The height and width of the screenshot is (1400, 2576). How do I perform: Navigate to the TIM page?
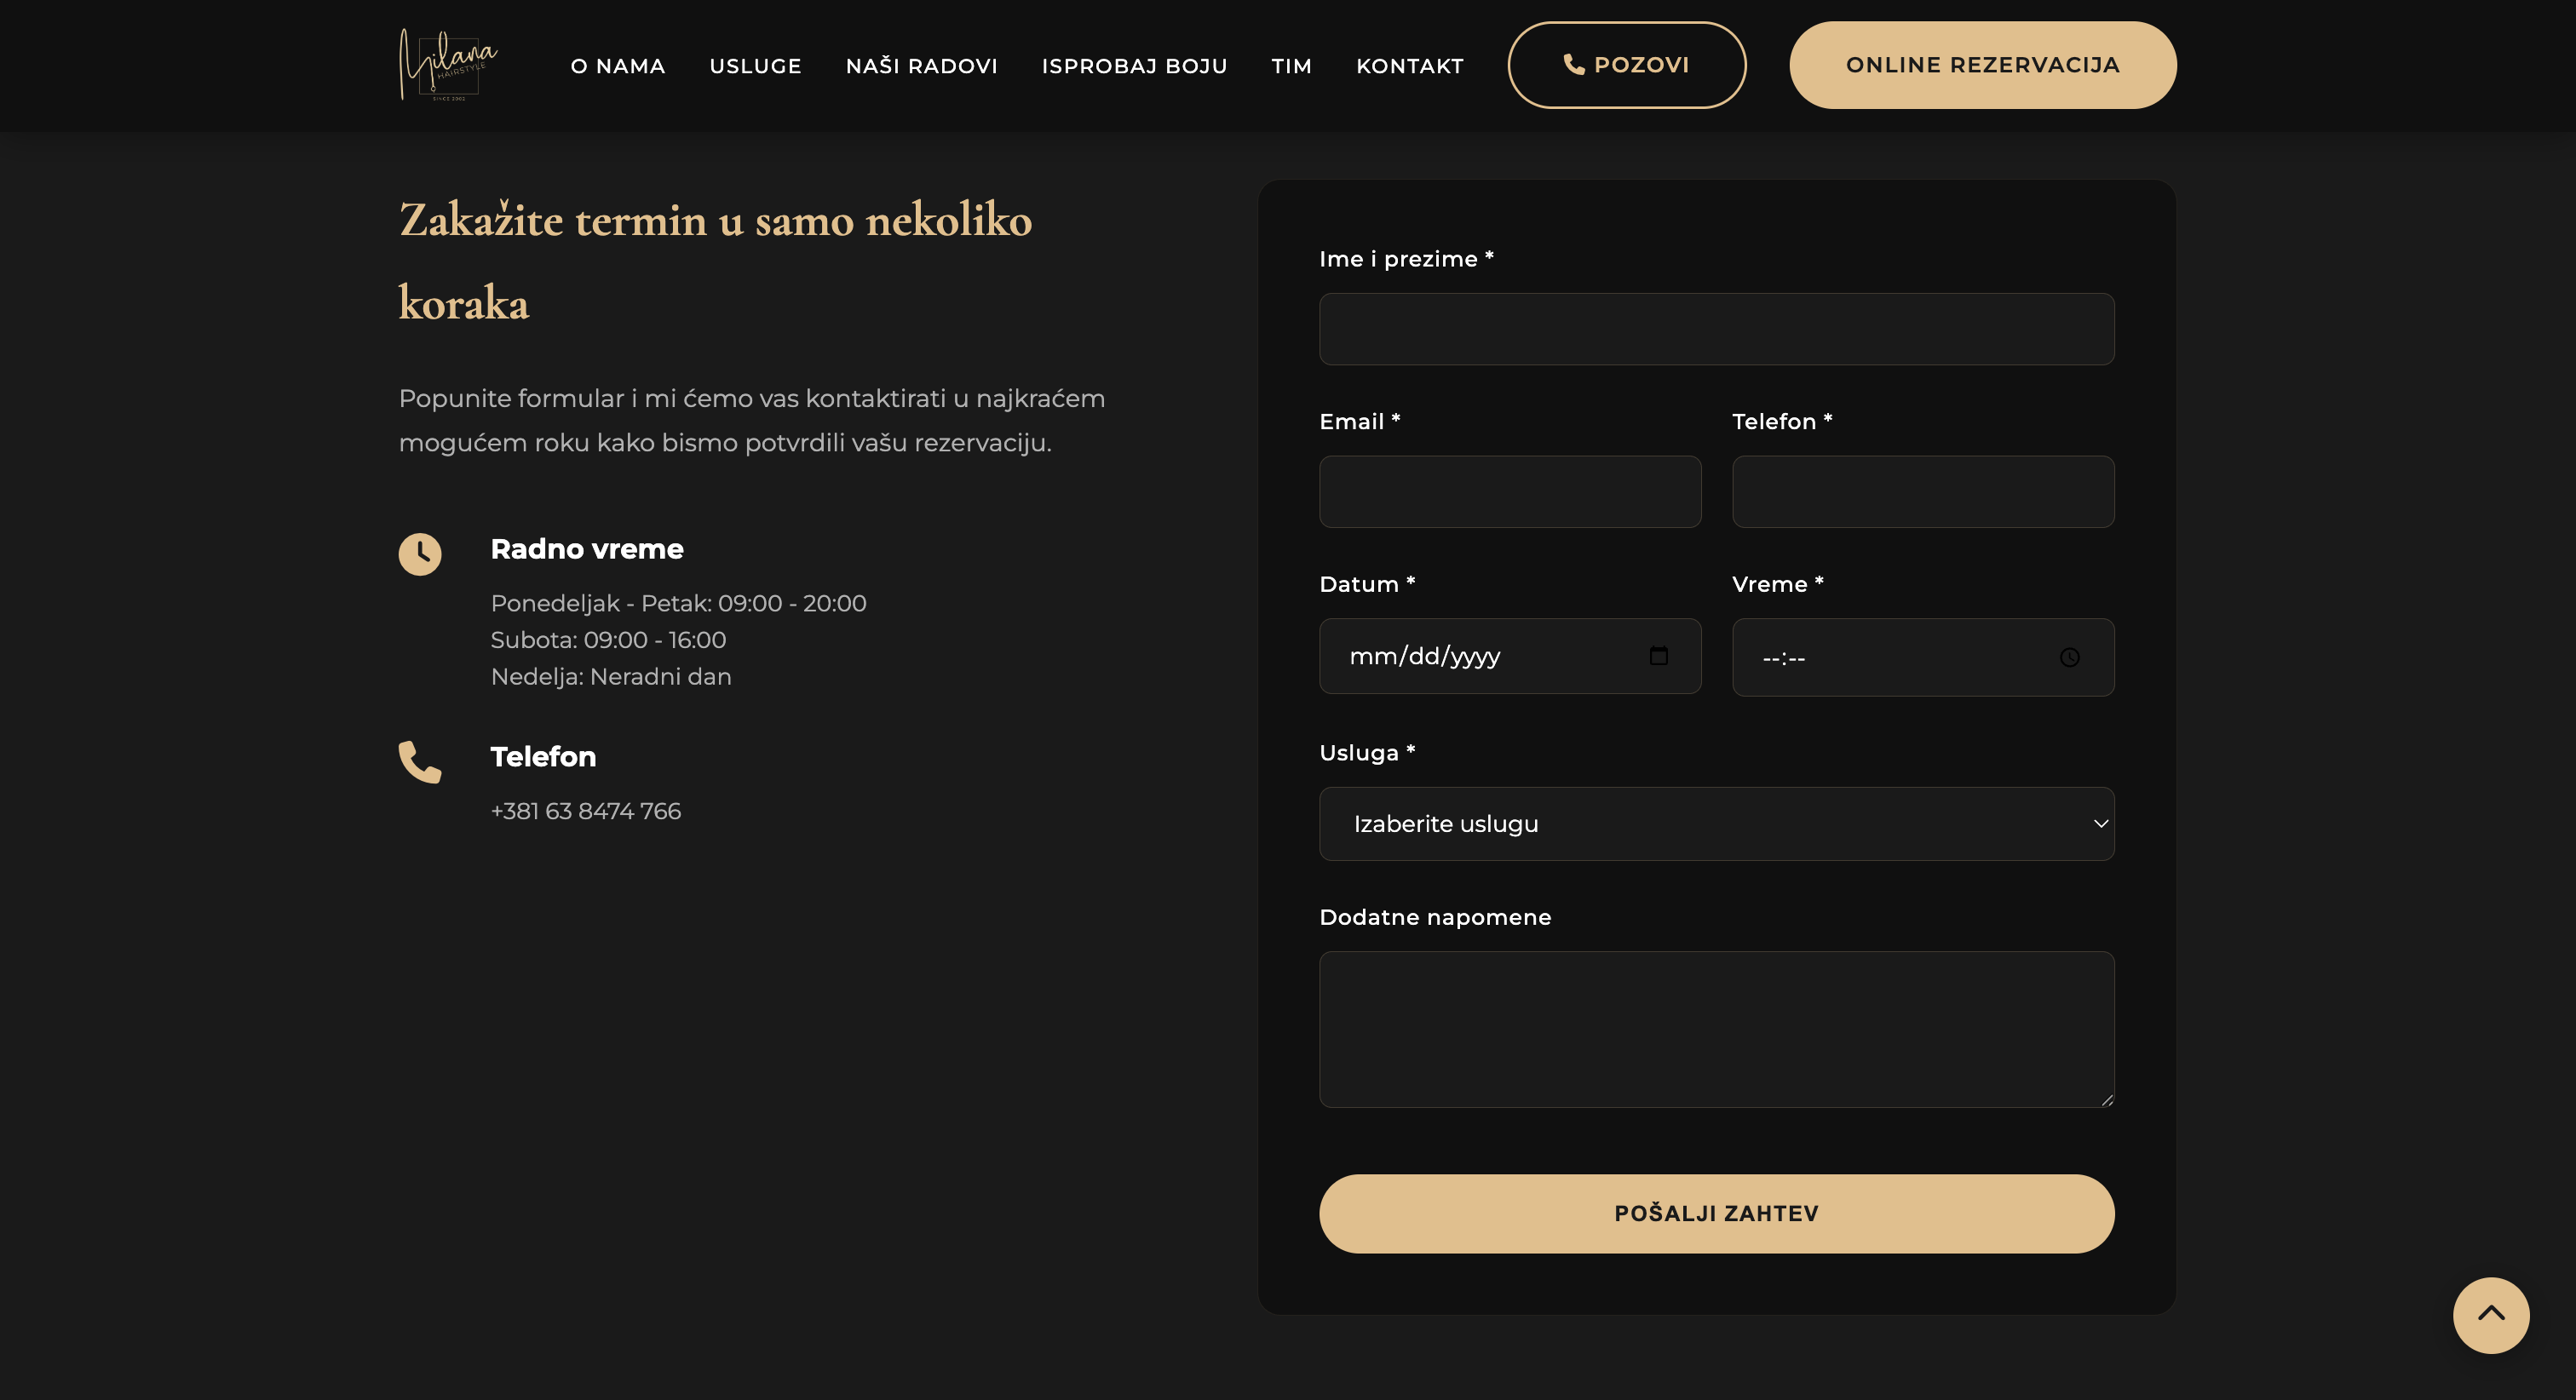(1291, 66)
